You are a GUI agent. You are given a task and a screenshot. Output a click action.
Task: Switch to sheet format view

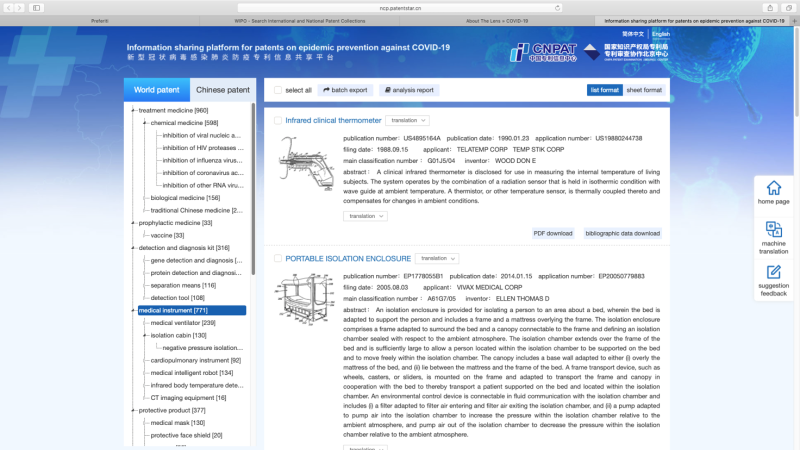[x=644, y=90]
